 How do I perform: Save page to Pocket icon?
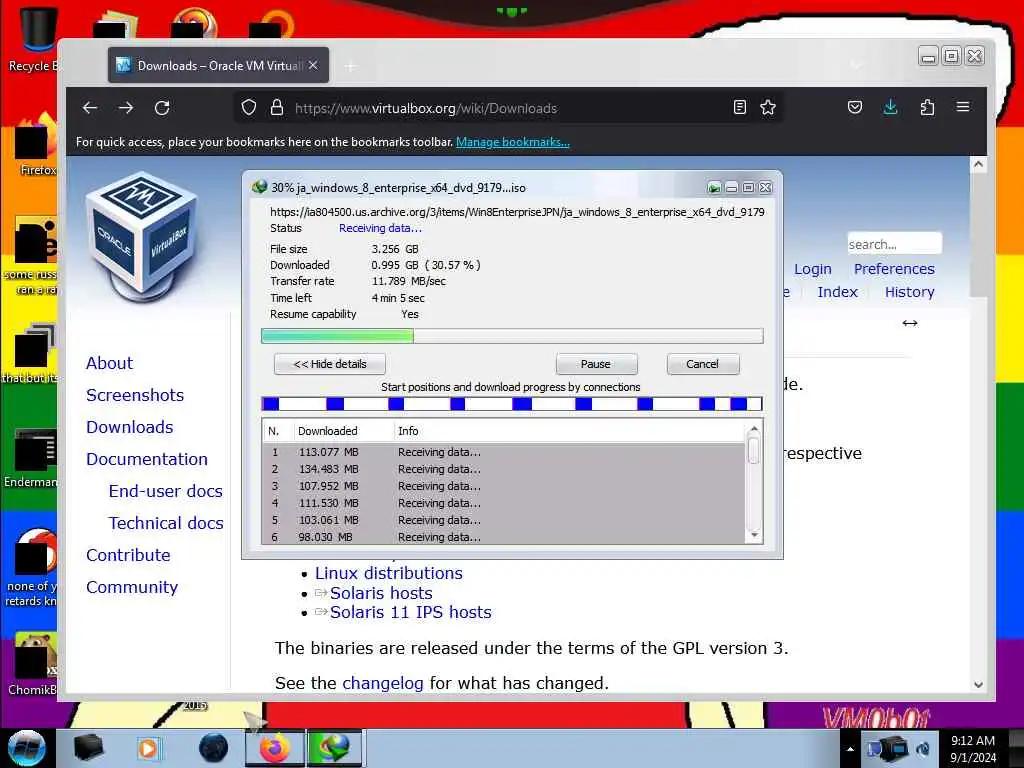[855, 107]
